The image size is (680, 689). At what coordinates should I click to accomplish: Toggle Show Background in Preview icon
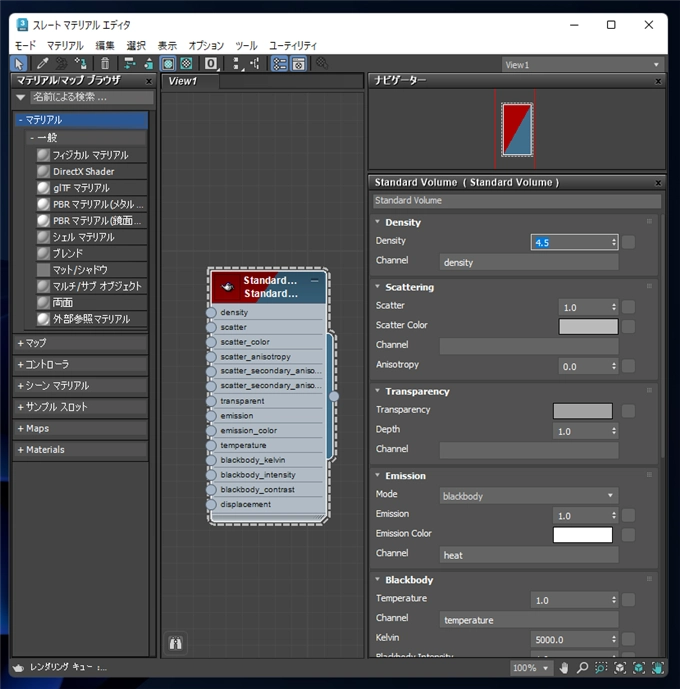point(187,64)
